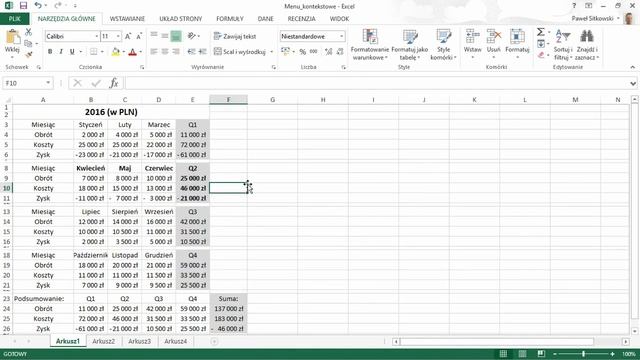The height and width of the screenshot is (360, 640).
Task: Click the Decrease Indent icon
Action: (191, 52)
